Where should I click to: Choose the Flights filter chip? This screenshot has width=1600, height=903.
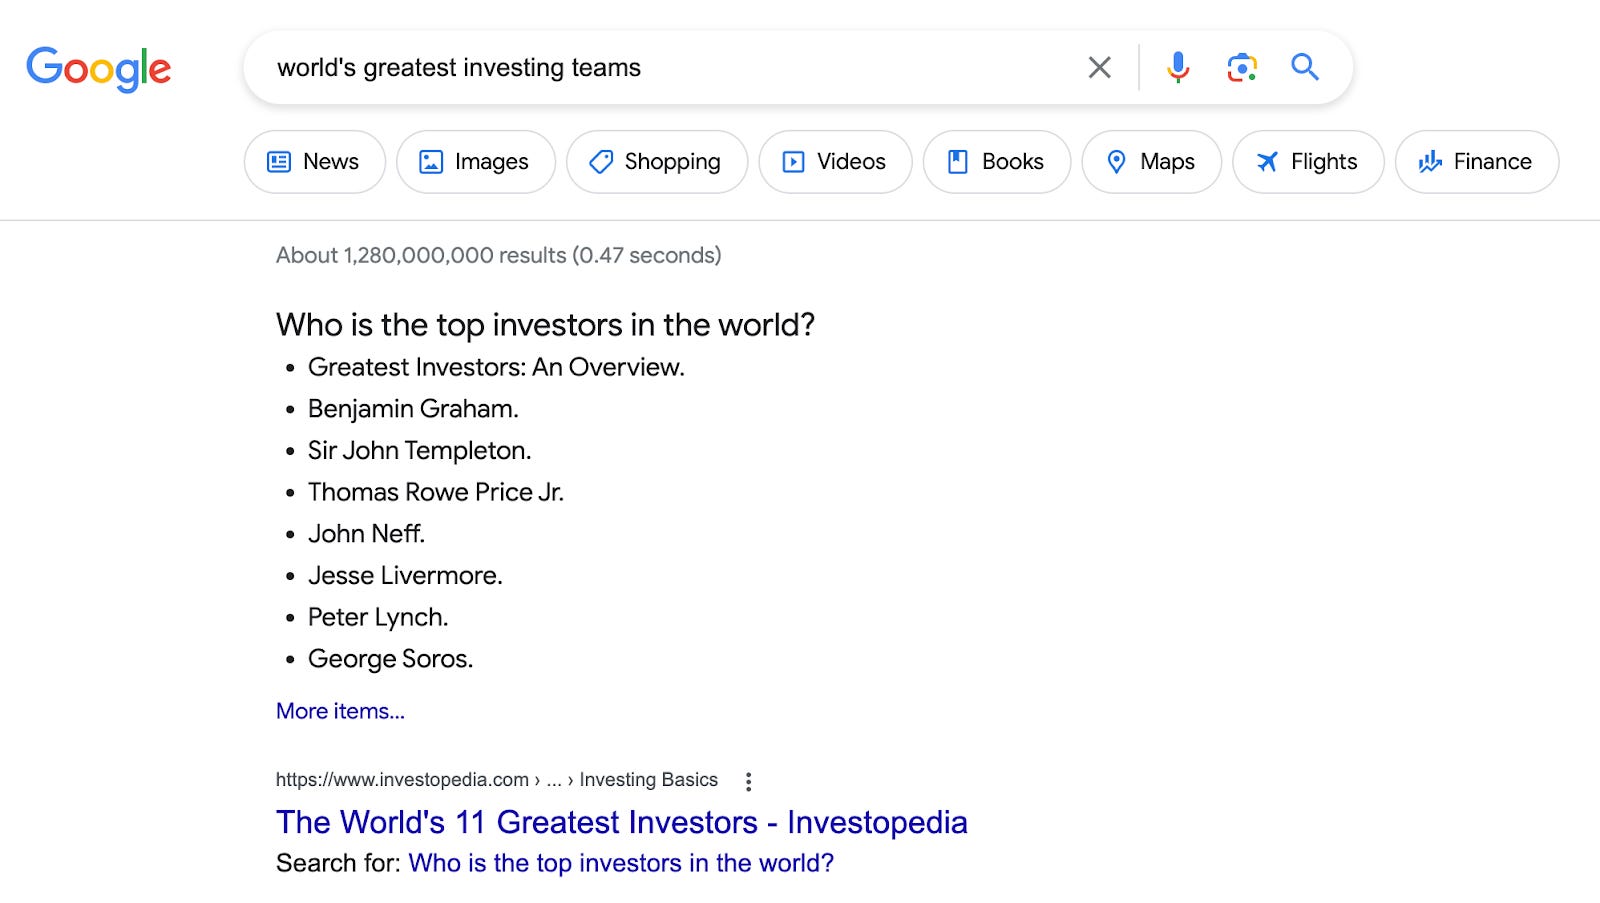tap(1308, 162)
